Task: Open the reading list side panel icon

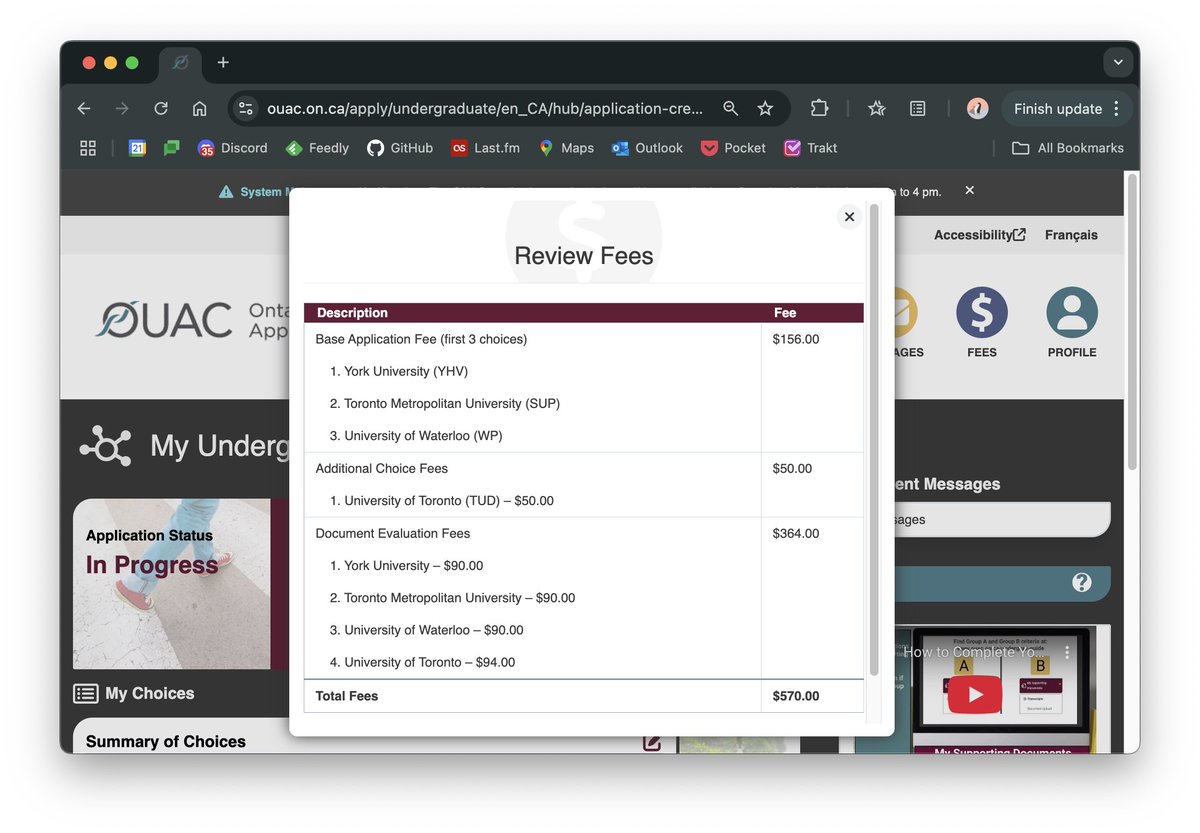Action: pos(917,108)
